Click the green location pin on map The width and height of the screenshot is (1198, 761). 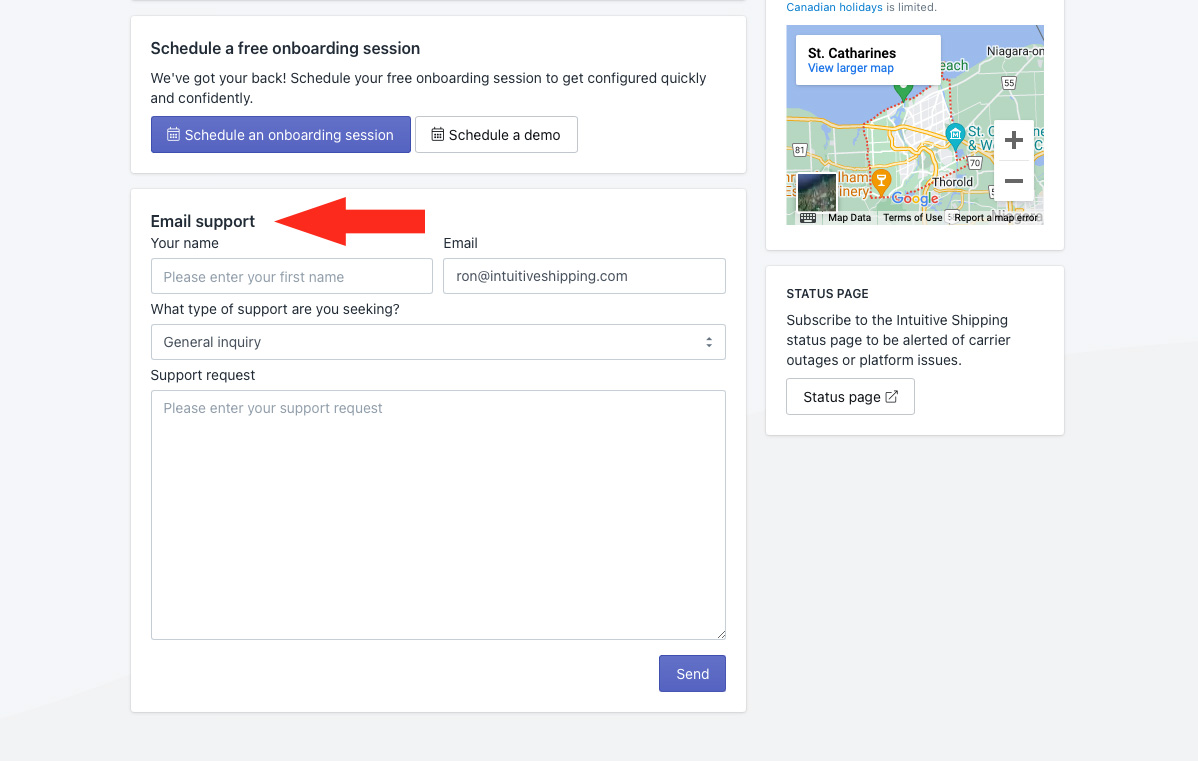(903, 91)
